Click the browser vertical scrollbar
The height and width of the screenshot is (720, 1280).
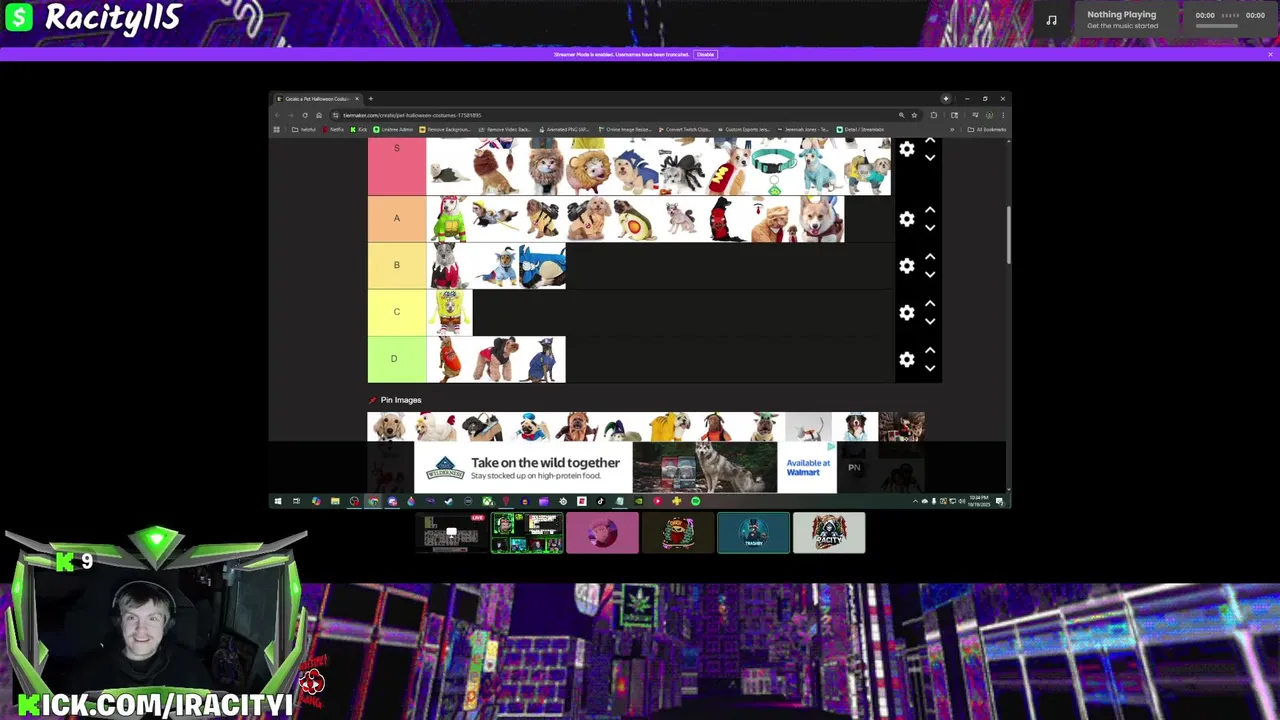point(1008,235)
